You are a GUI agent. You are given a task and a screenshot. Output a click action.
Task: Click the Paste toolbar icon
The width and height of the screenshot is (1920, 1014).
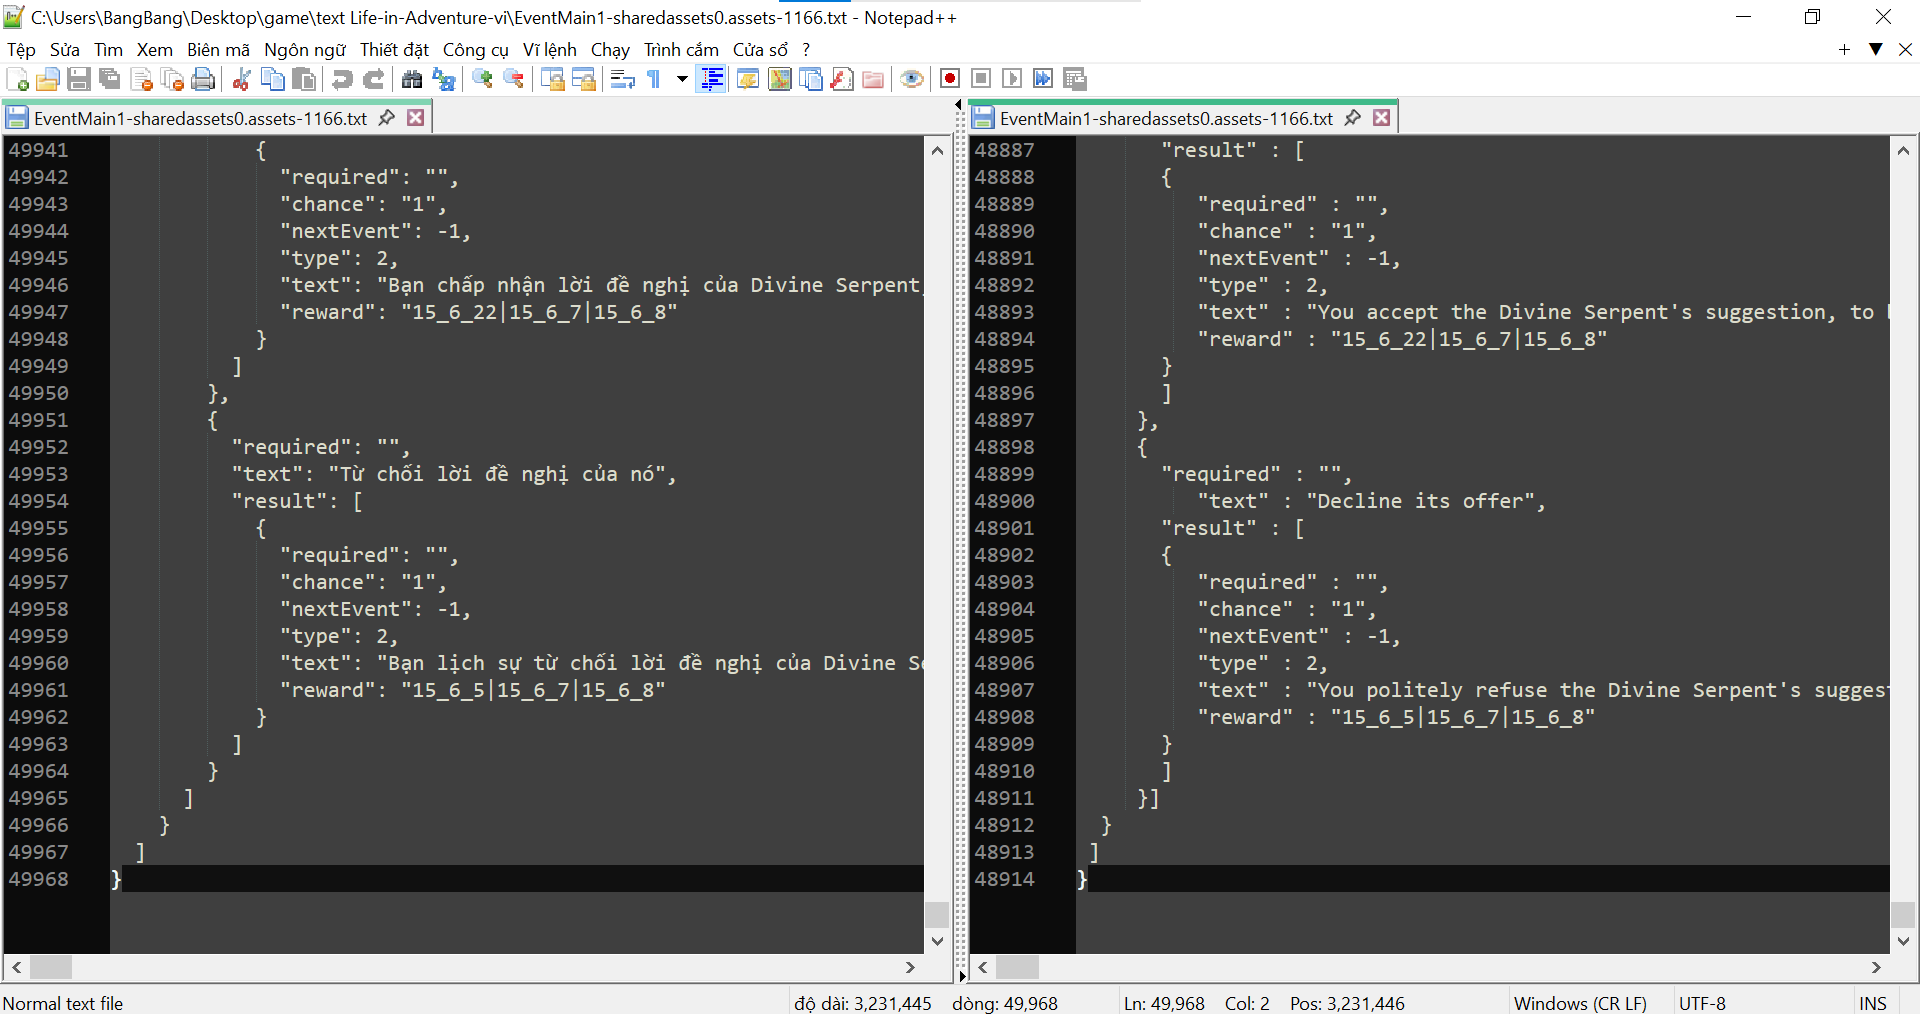point(304,79)
